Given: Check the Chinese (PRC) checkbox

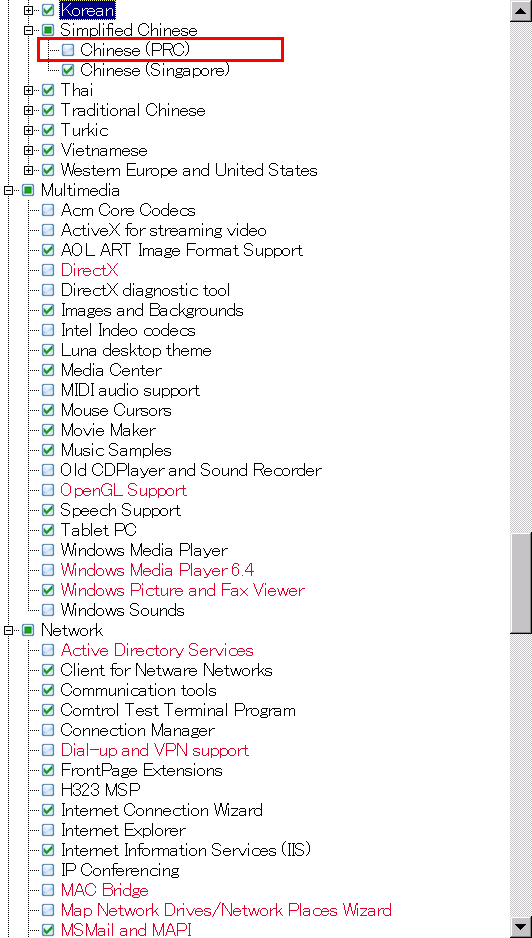Looking at the screenshot, I should [x=68, y=50].
